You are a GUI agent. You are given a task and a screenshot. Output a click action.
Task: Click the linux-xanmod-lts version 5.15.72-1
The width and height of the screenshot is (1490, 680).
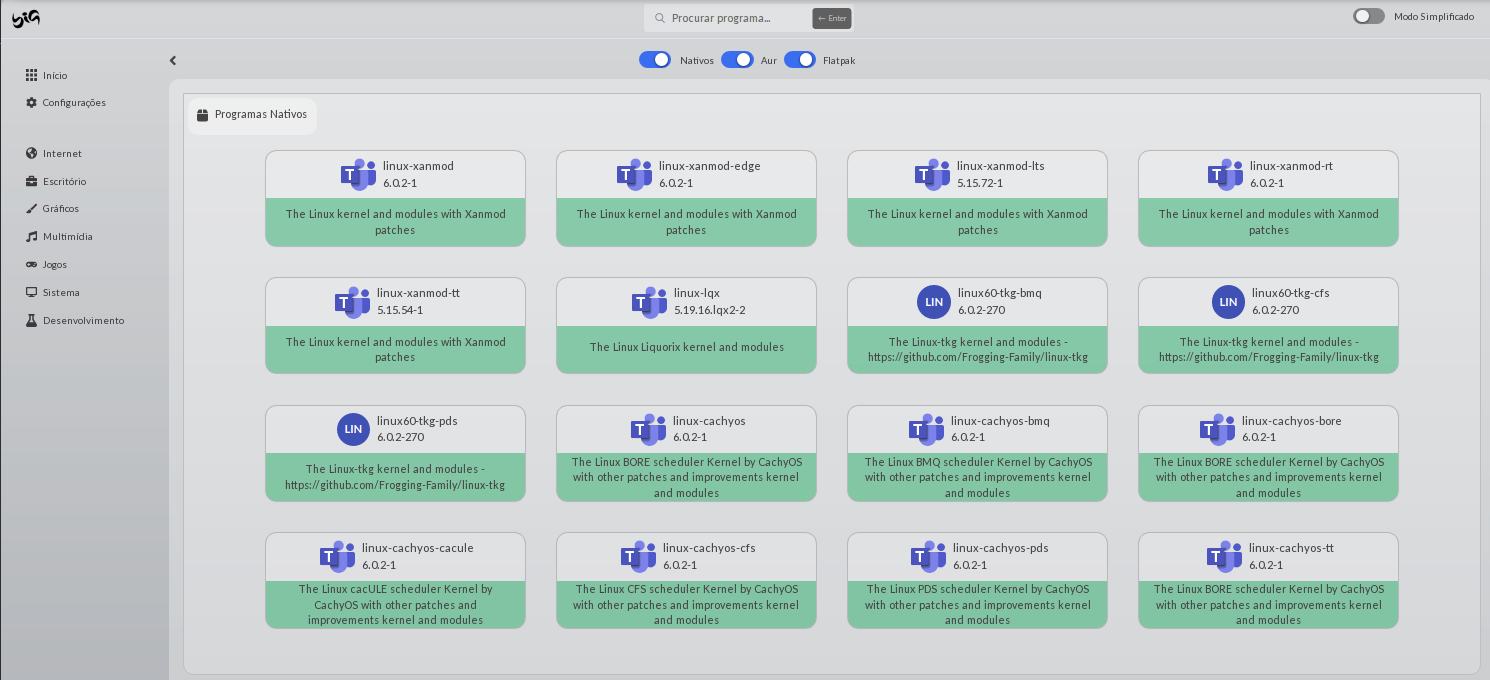coord(980,183)
